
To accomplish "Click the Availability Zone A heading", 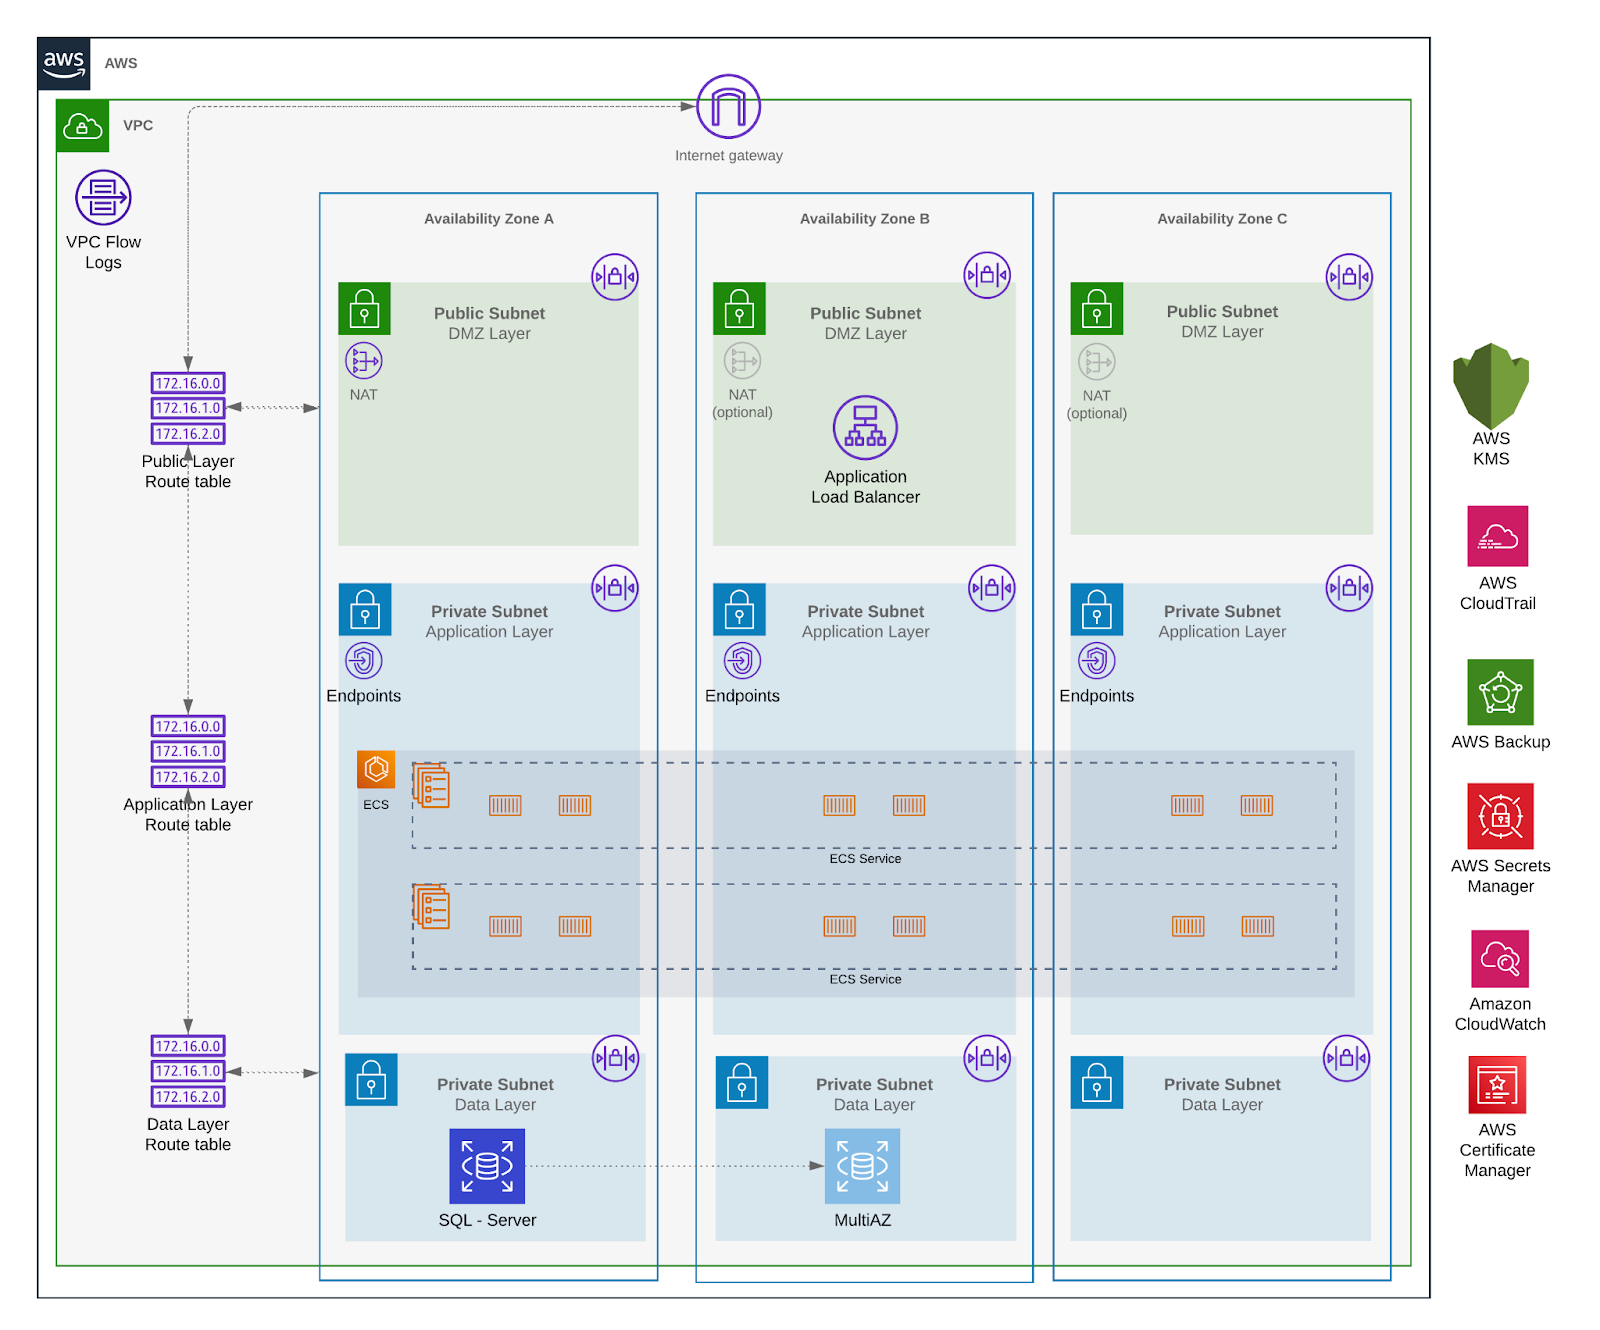I will coord(489,218).
